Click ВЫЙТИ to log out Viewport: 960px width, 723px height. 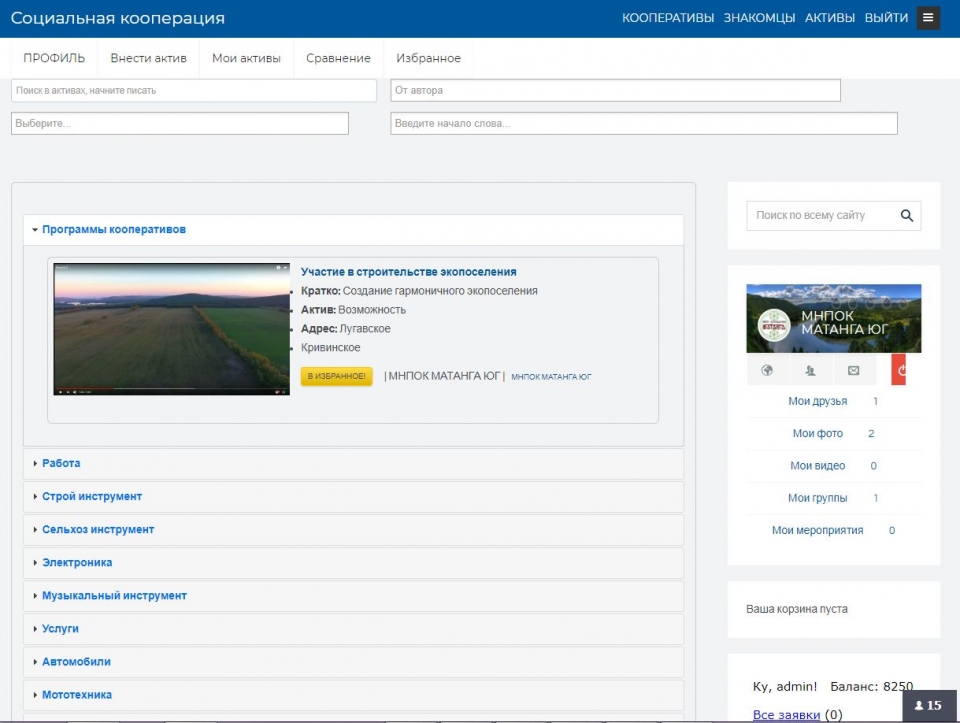886,18
